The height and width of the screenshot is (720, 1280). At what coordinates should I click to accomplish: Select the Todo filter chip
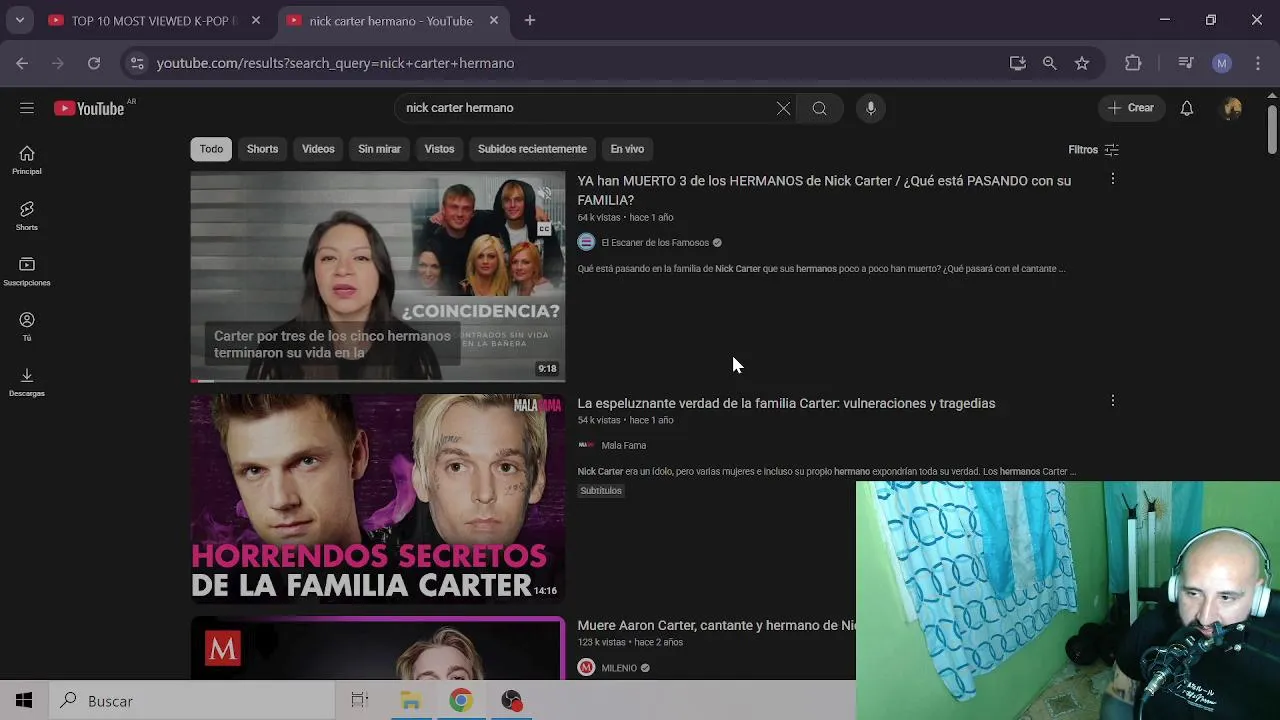click(211, 149)
